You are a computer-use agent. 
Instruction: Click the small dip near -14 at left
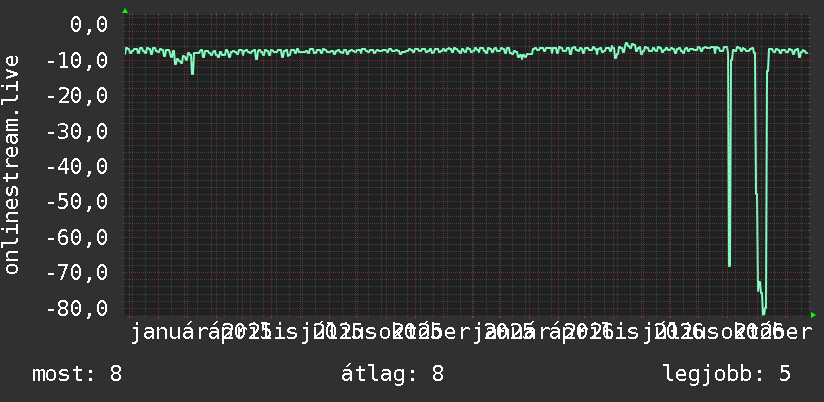[192, 73]
